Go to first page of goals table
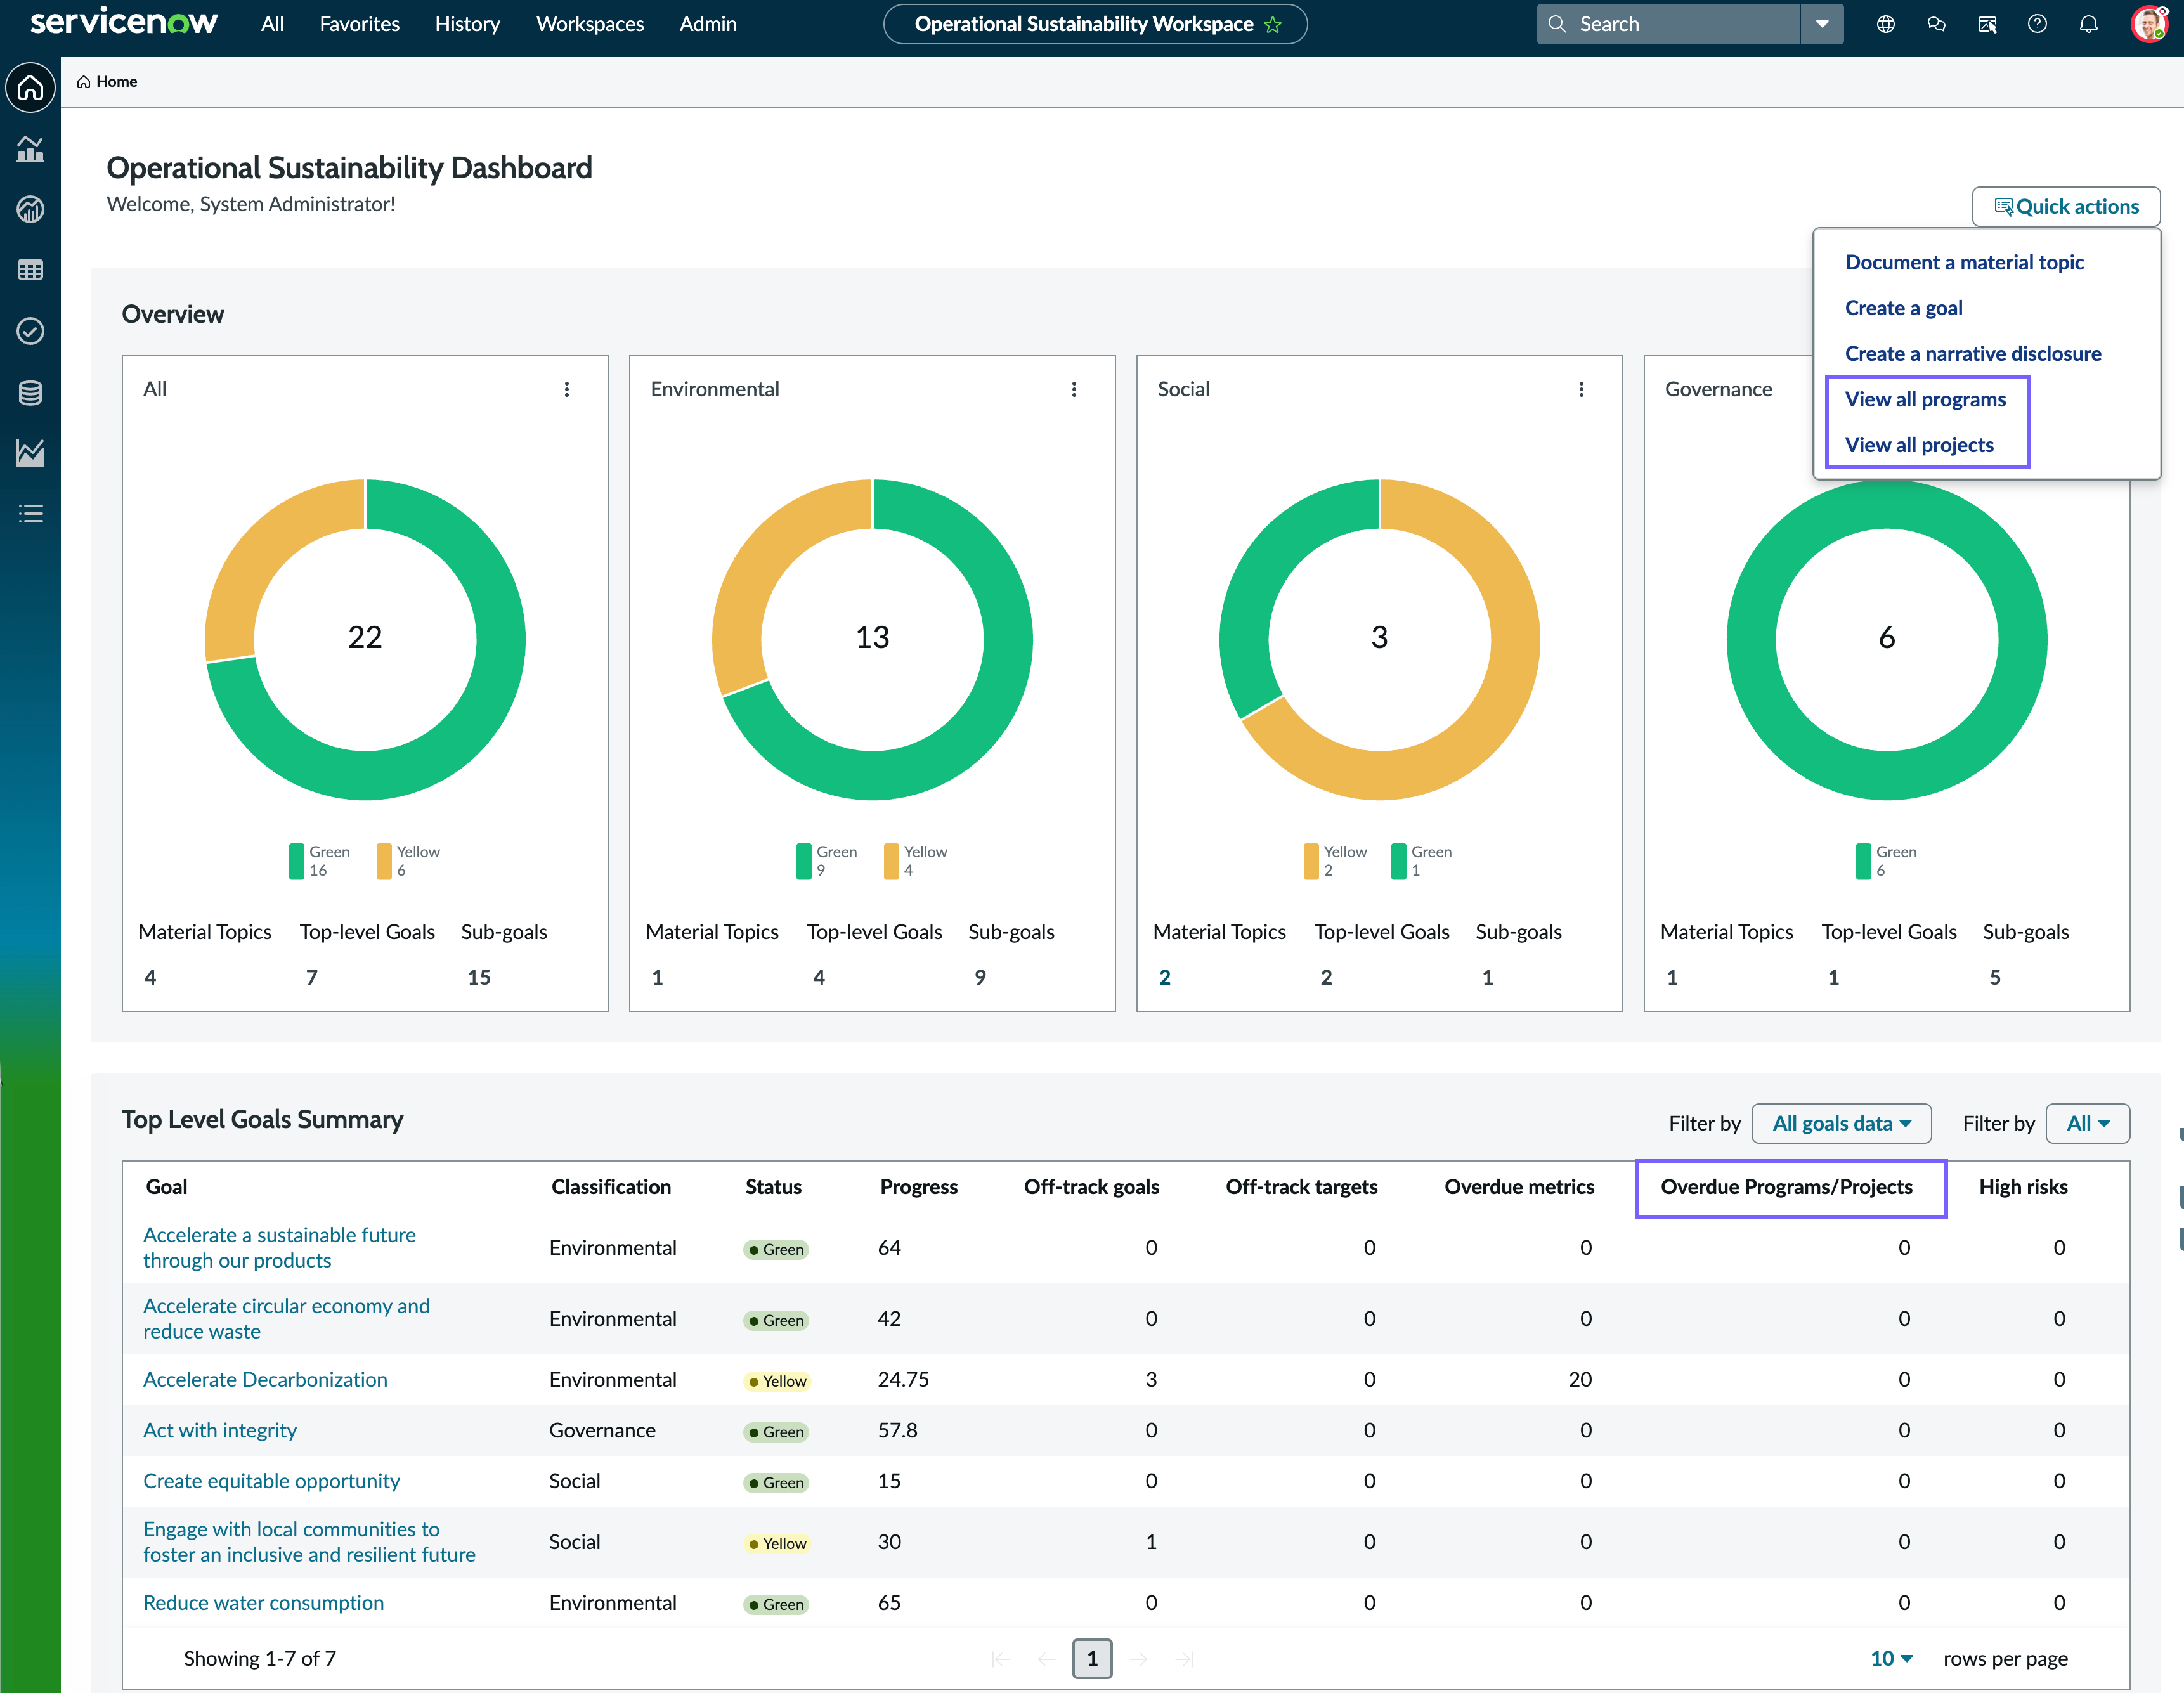The width and height of the screenshot is (2184, 1693). (1000, 1659)
